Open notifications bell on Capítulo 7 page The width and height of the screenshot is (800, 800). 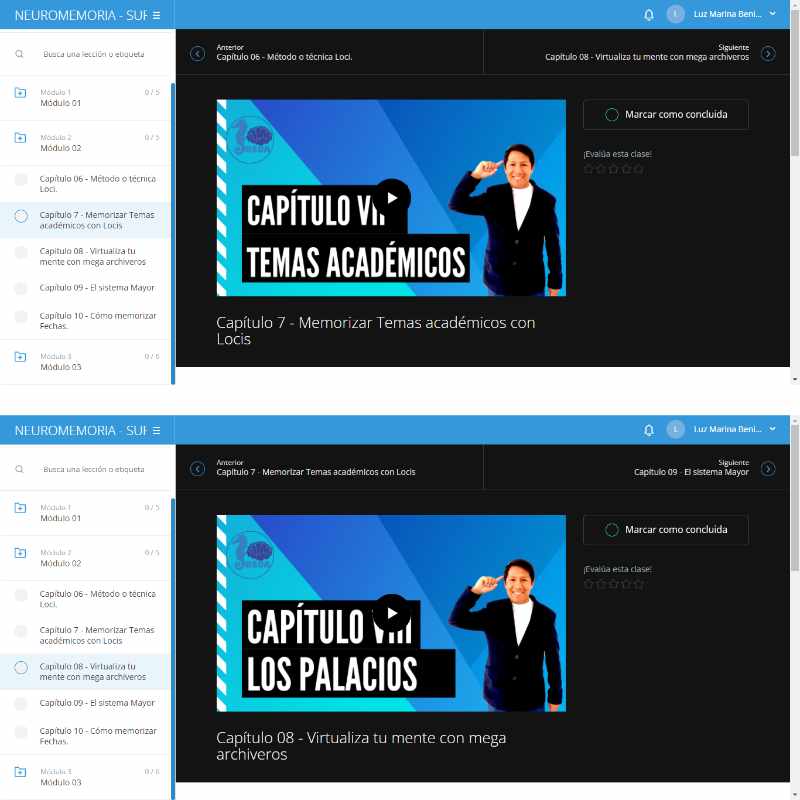pos(649,15)
